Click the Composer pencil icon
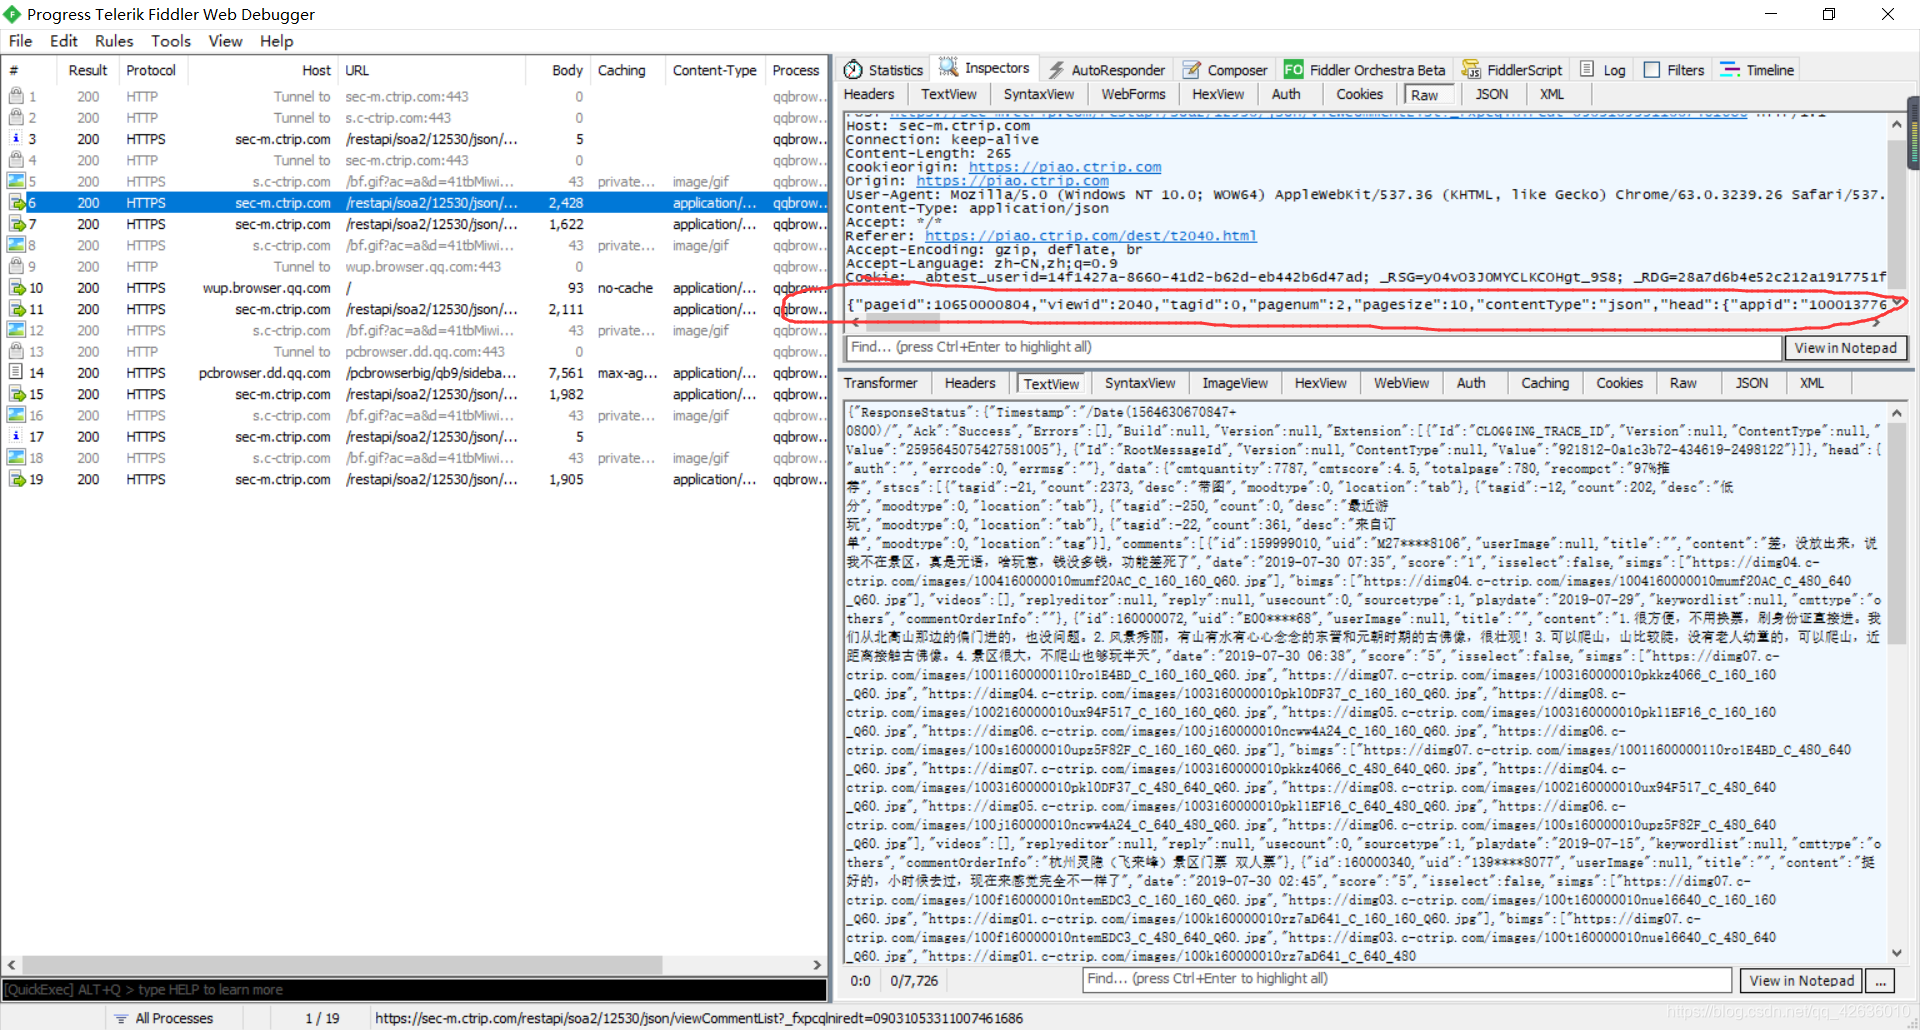Image resolution: width=1920 pixels, height=1030 pixels. 1192,70
